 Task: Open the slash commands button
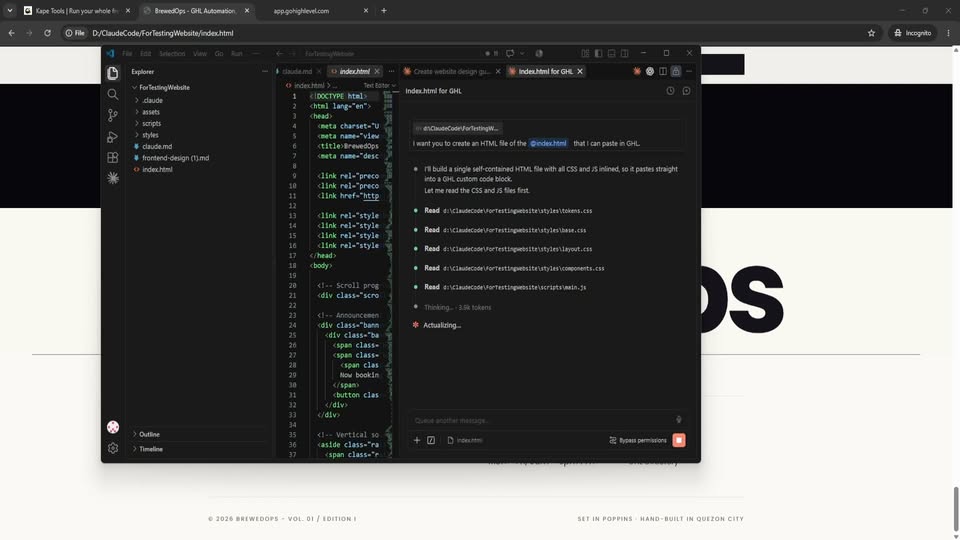coord(431,440)
